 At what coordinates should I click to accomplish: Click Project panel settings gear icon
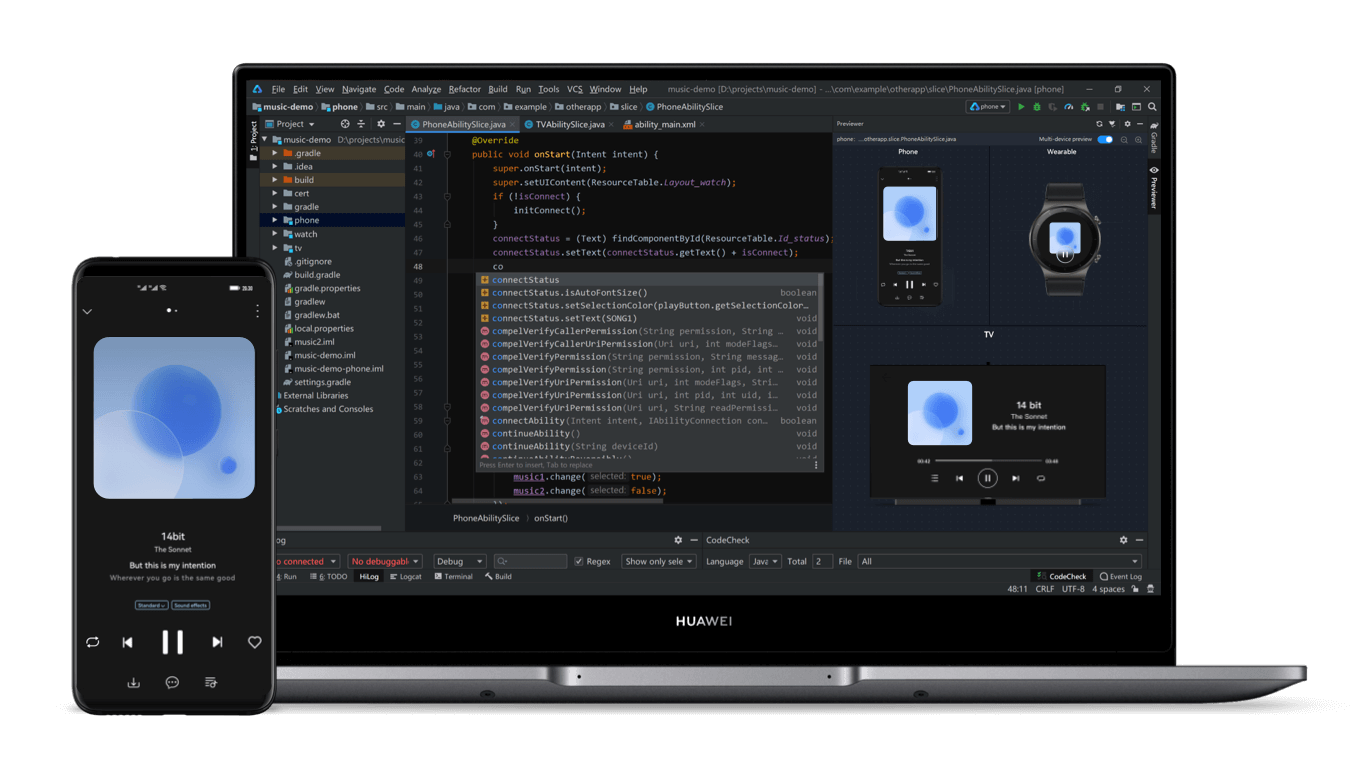[x=381, y=124]
